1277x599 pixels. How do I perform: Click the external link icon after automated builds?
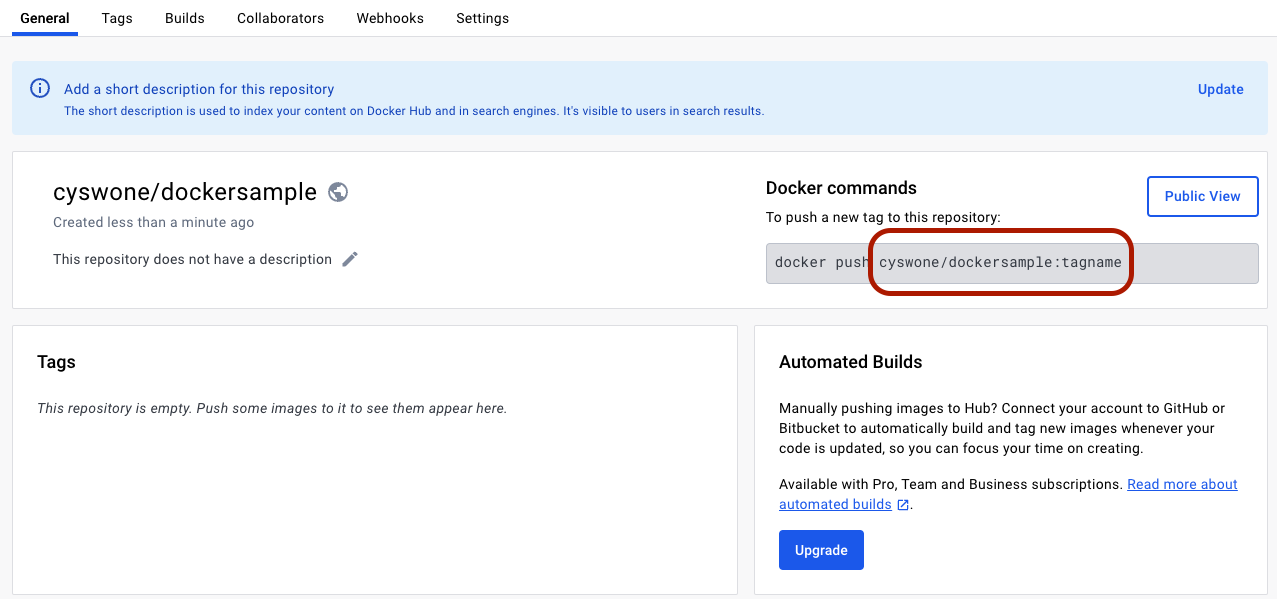(903, 505)
